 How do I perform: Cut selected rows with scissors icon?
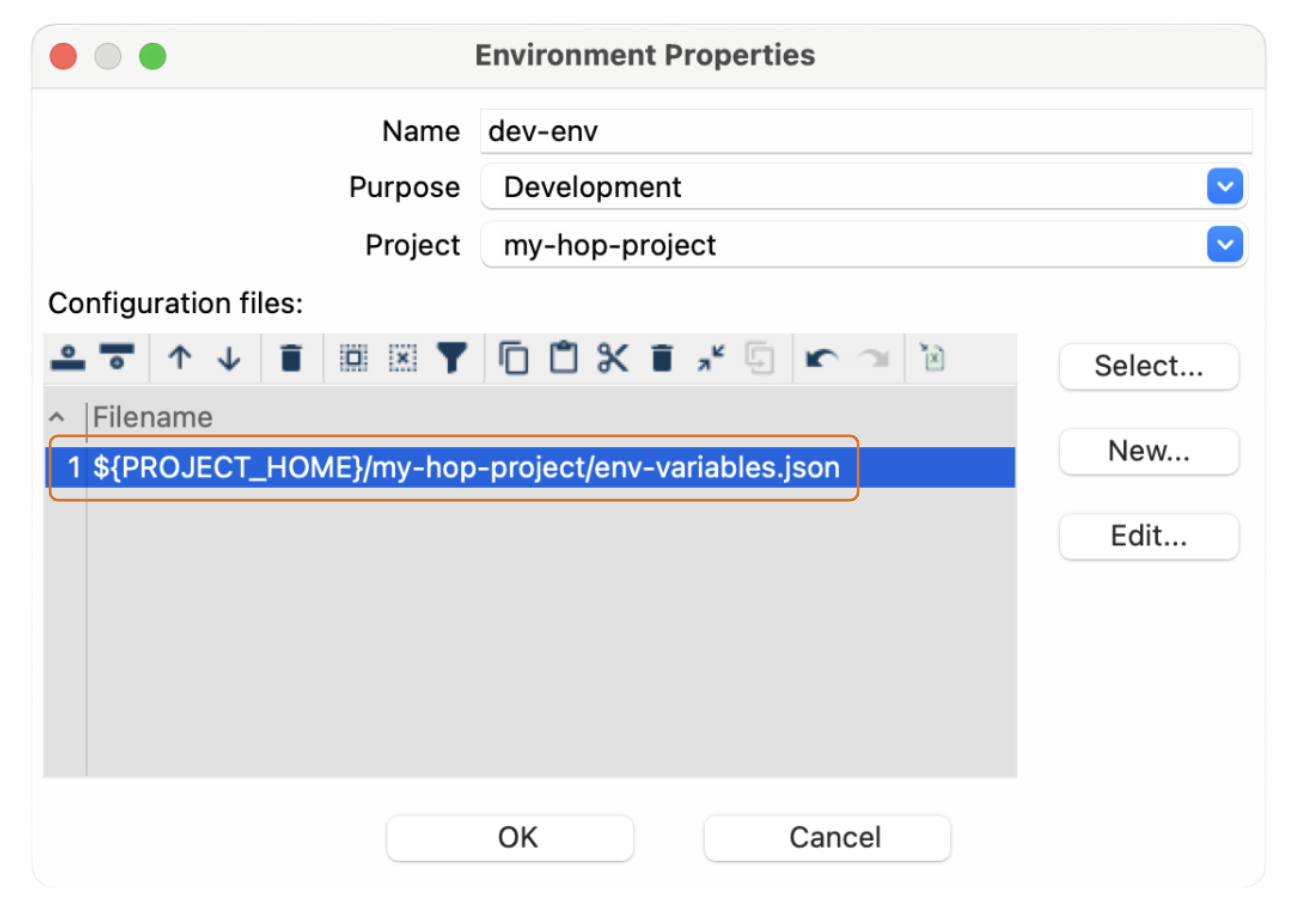click(612, 358)
